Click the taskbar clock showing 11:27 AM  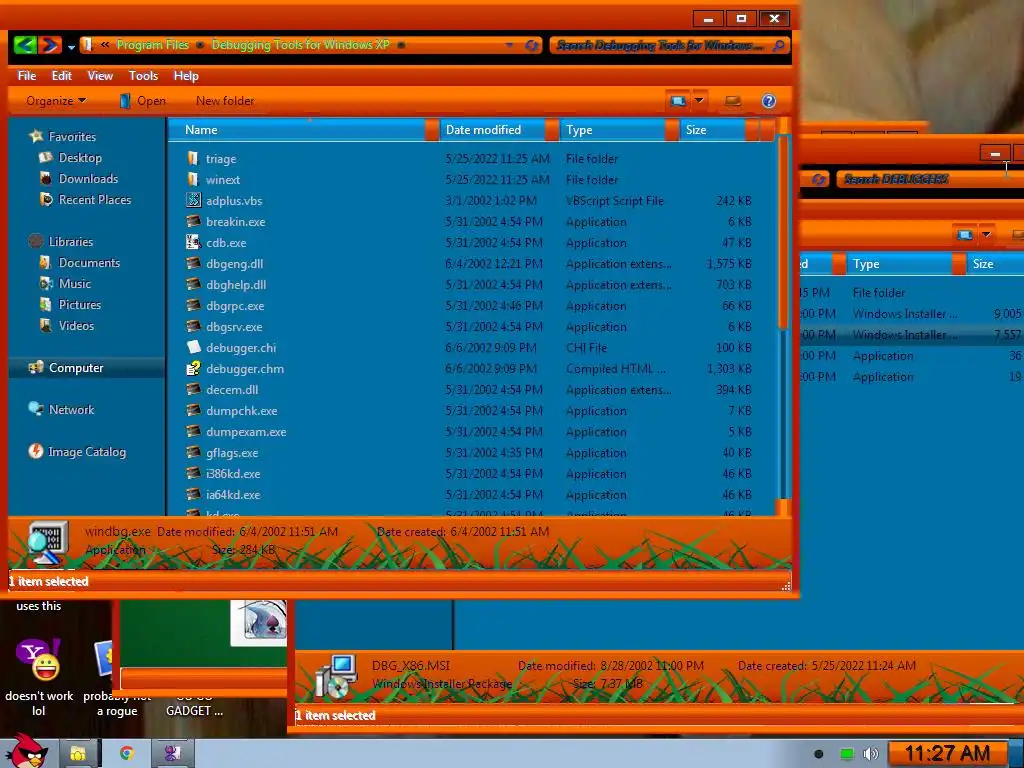[x=947, y=754]
